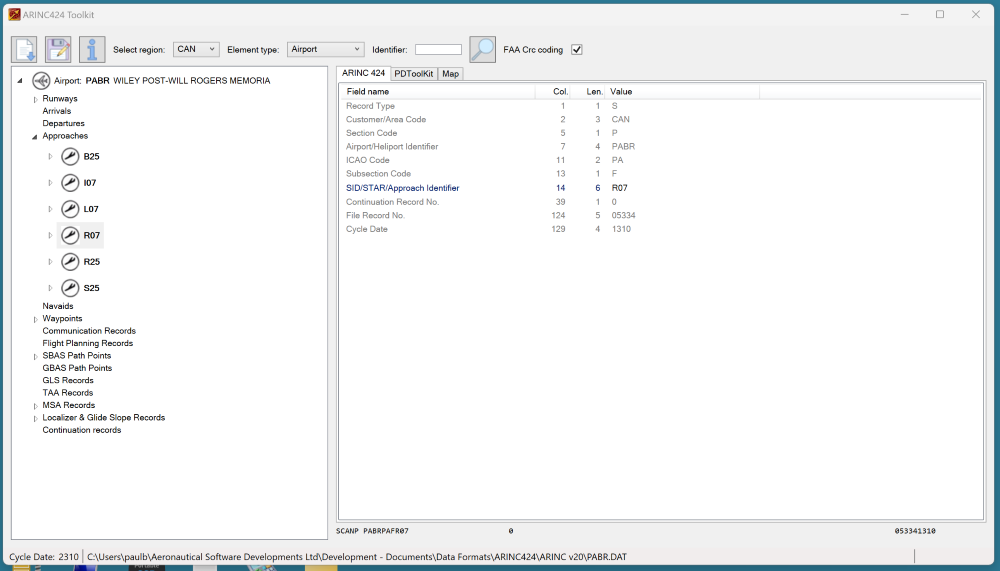The height and width of the screenshot is (571, 1000).
Task: Click the Field name column header
Action: (x=436, y=91)
